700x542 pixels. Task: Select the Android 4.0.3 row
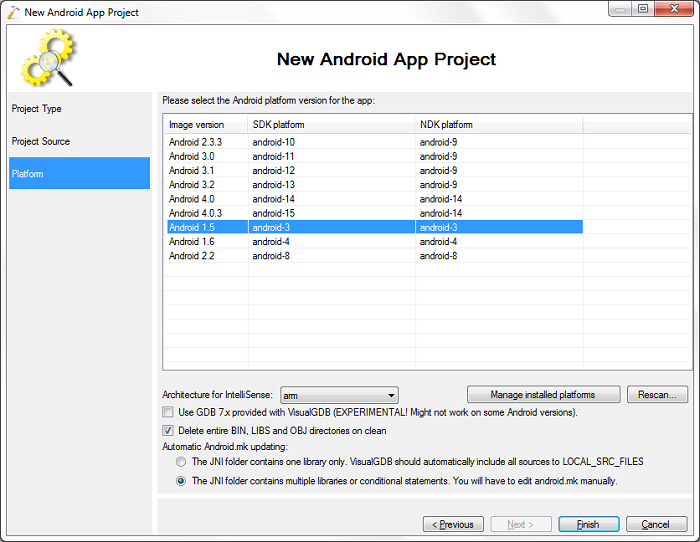click(x=375, y=213)
